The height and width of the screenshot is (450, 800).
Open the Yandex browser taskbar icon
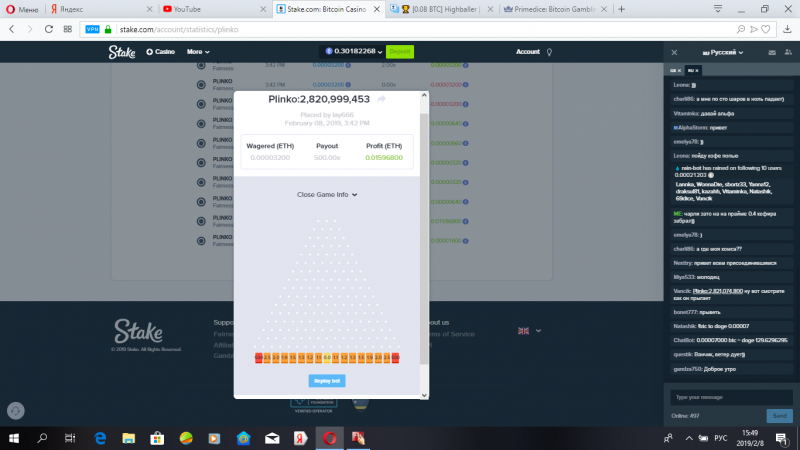[301, 438]
